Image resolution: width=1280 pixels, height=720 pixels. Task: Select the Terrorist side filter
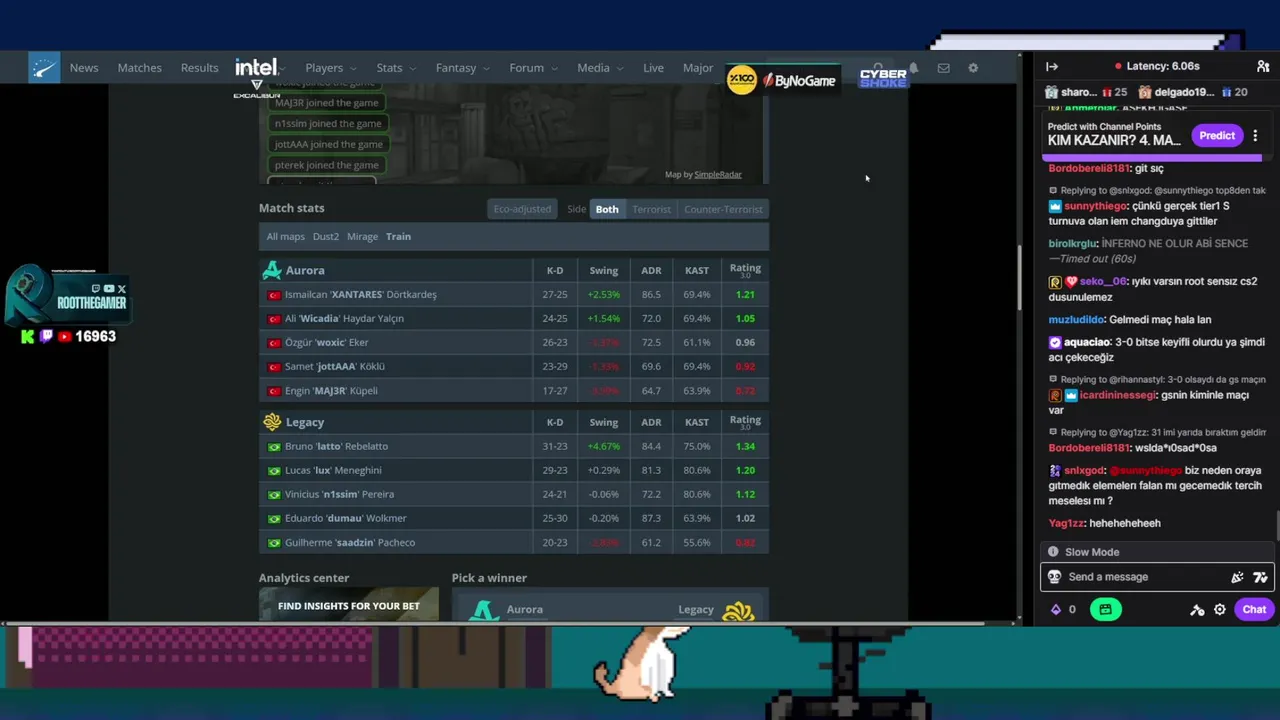(x=651, y=209)
